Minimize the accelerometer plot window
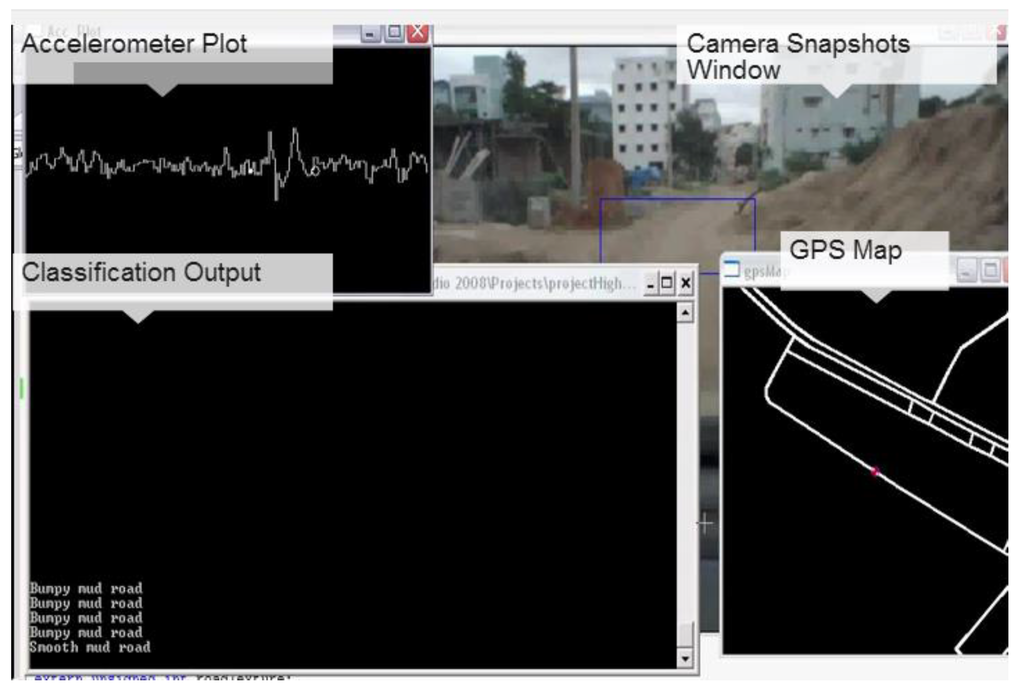Screen dimensions: 1024x692 (371, 33)
